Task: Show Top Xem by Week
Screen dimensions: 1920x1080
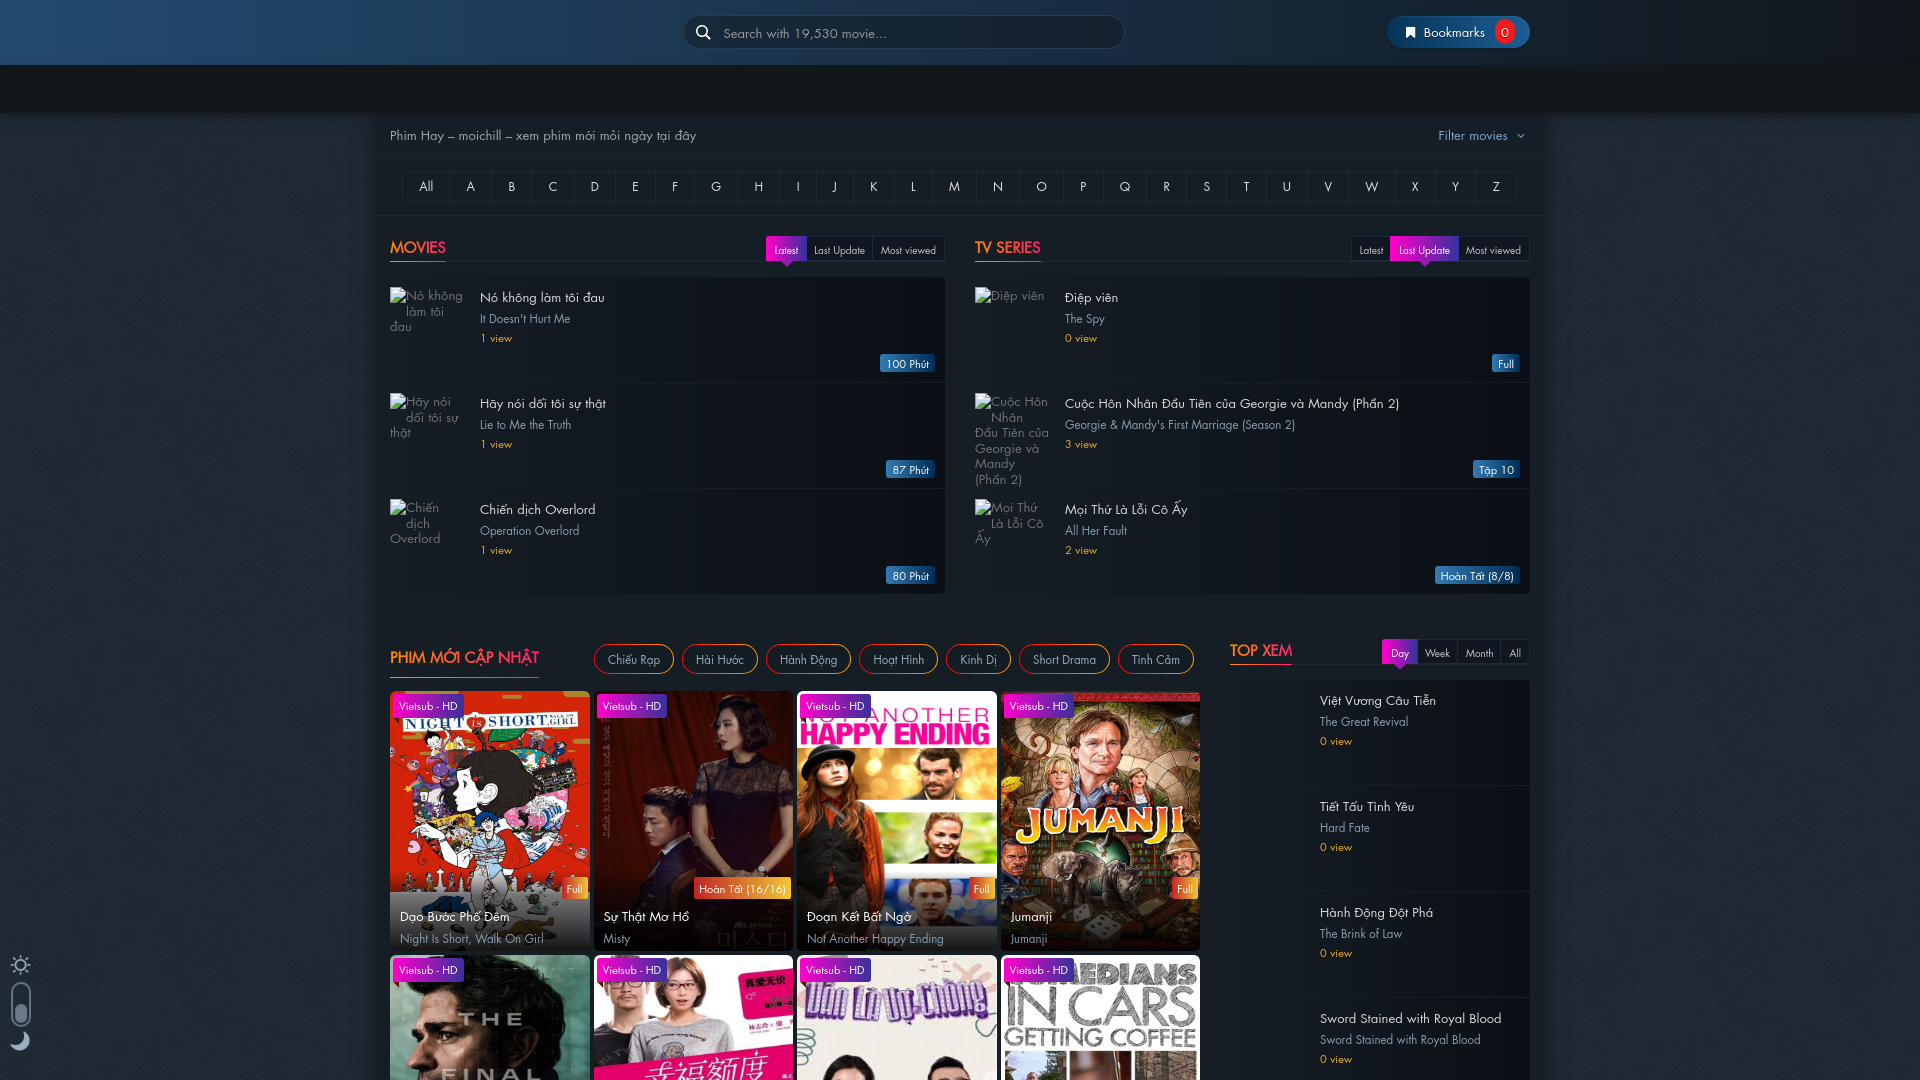Action: pyautogui.click(x=1436, y=653)
